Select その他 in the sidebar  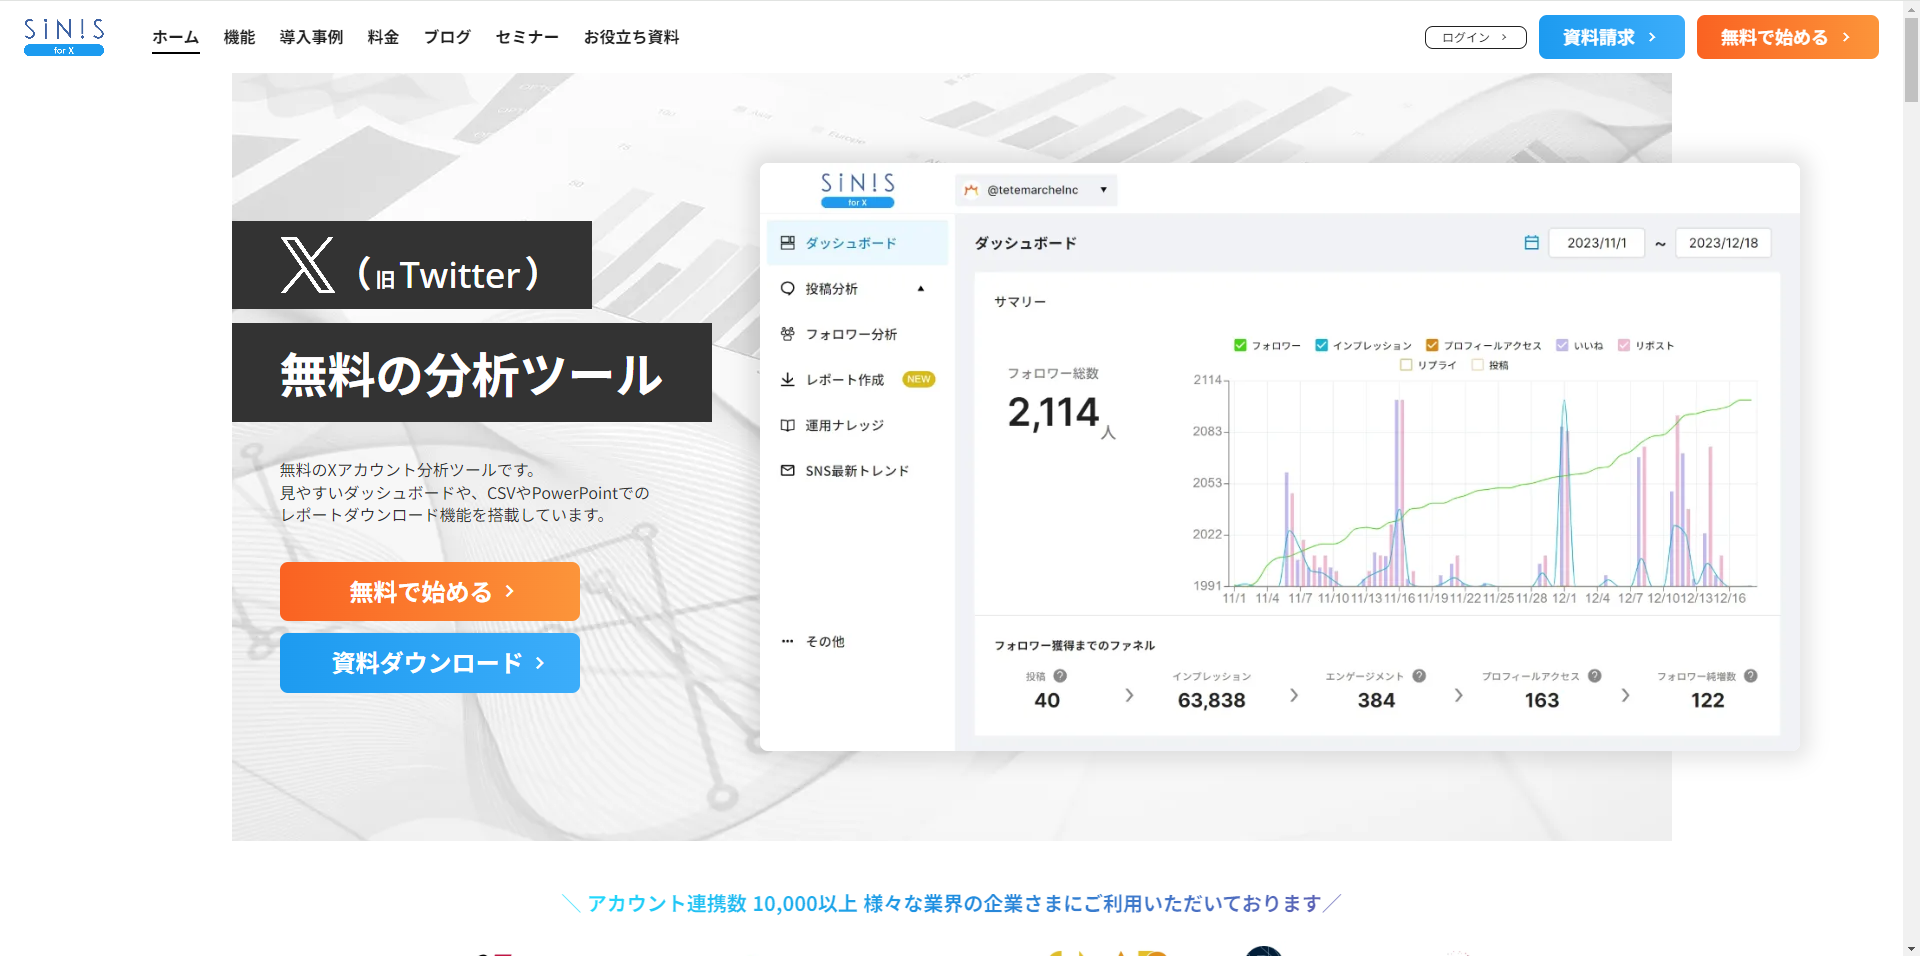[x=857, y=641]
